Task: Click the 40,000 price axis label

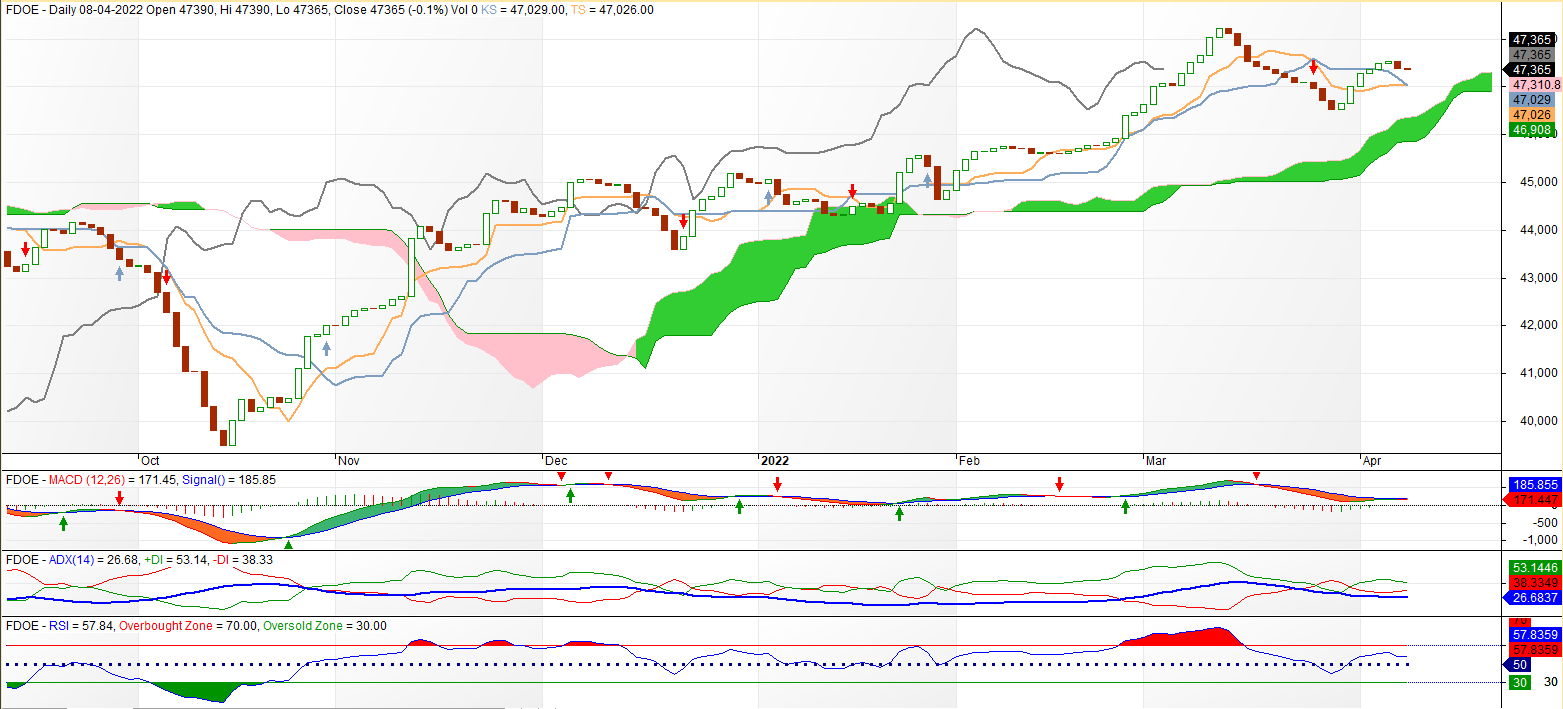Action: click(x=1541, y=420)
